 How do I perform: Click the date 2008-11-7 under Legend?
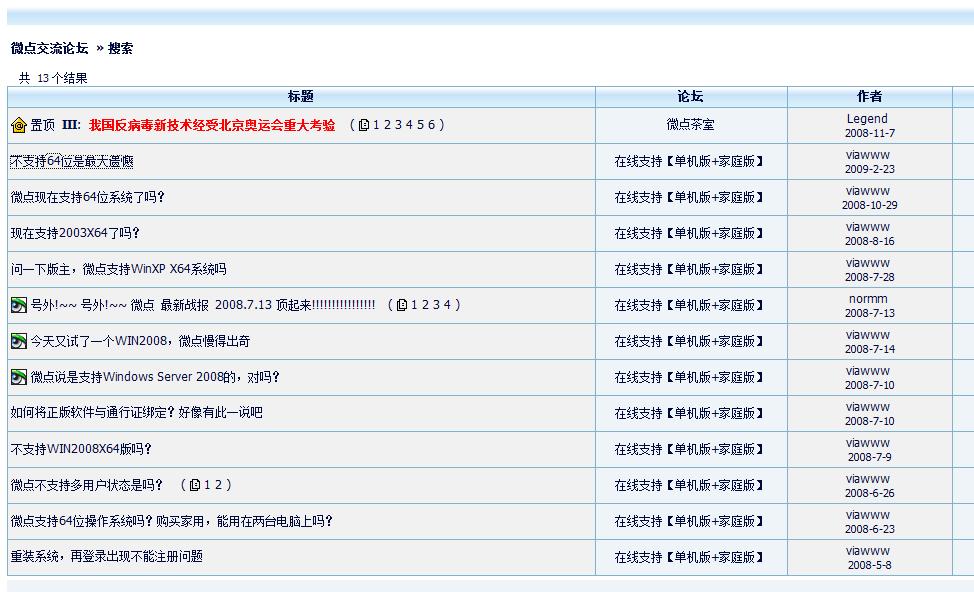coord(870,133)
